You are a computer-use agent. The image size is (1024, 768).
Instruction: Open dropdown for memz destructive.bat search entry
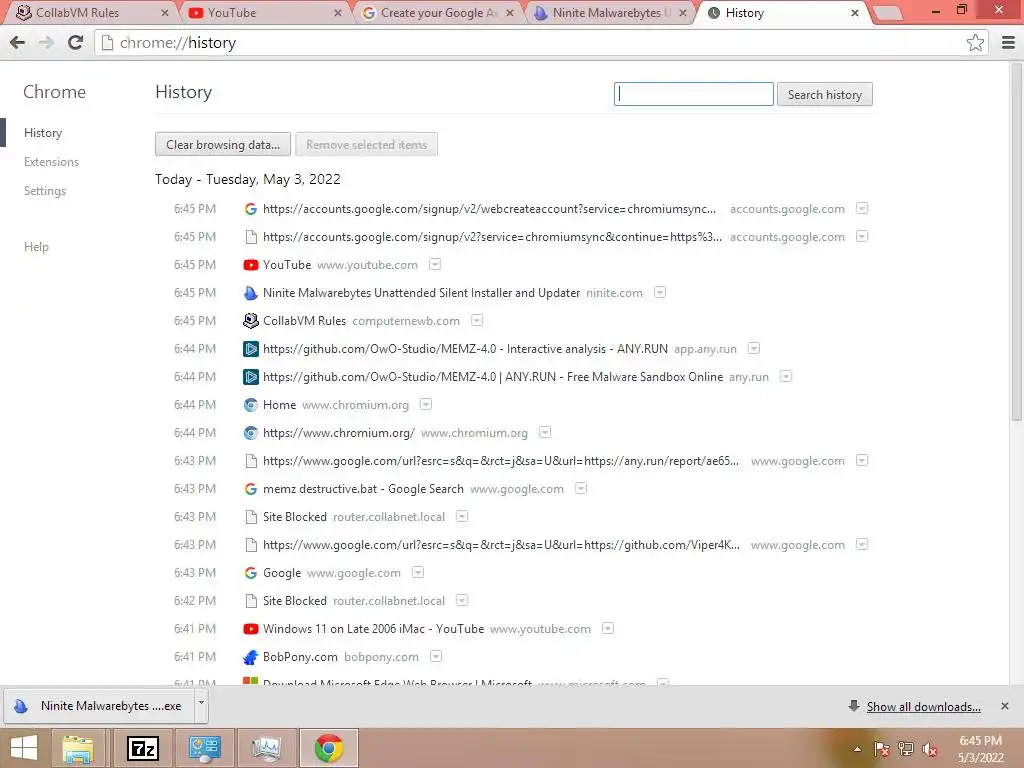581,488
